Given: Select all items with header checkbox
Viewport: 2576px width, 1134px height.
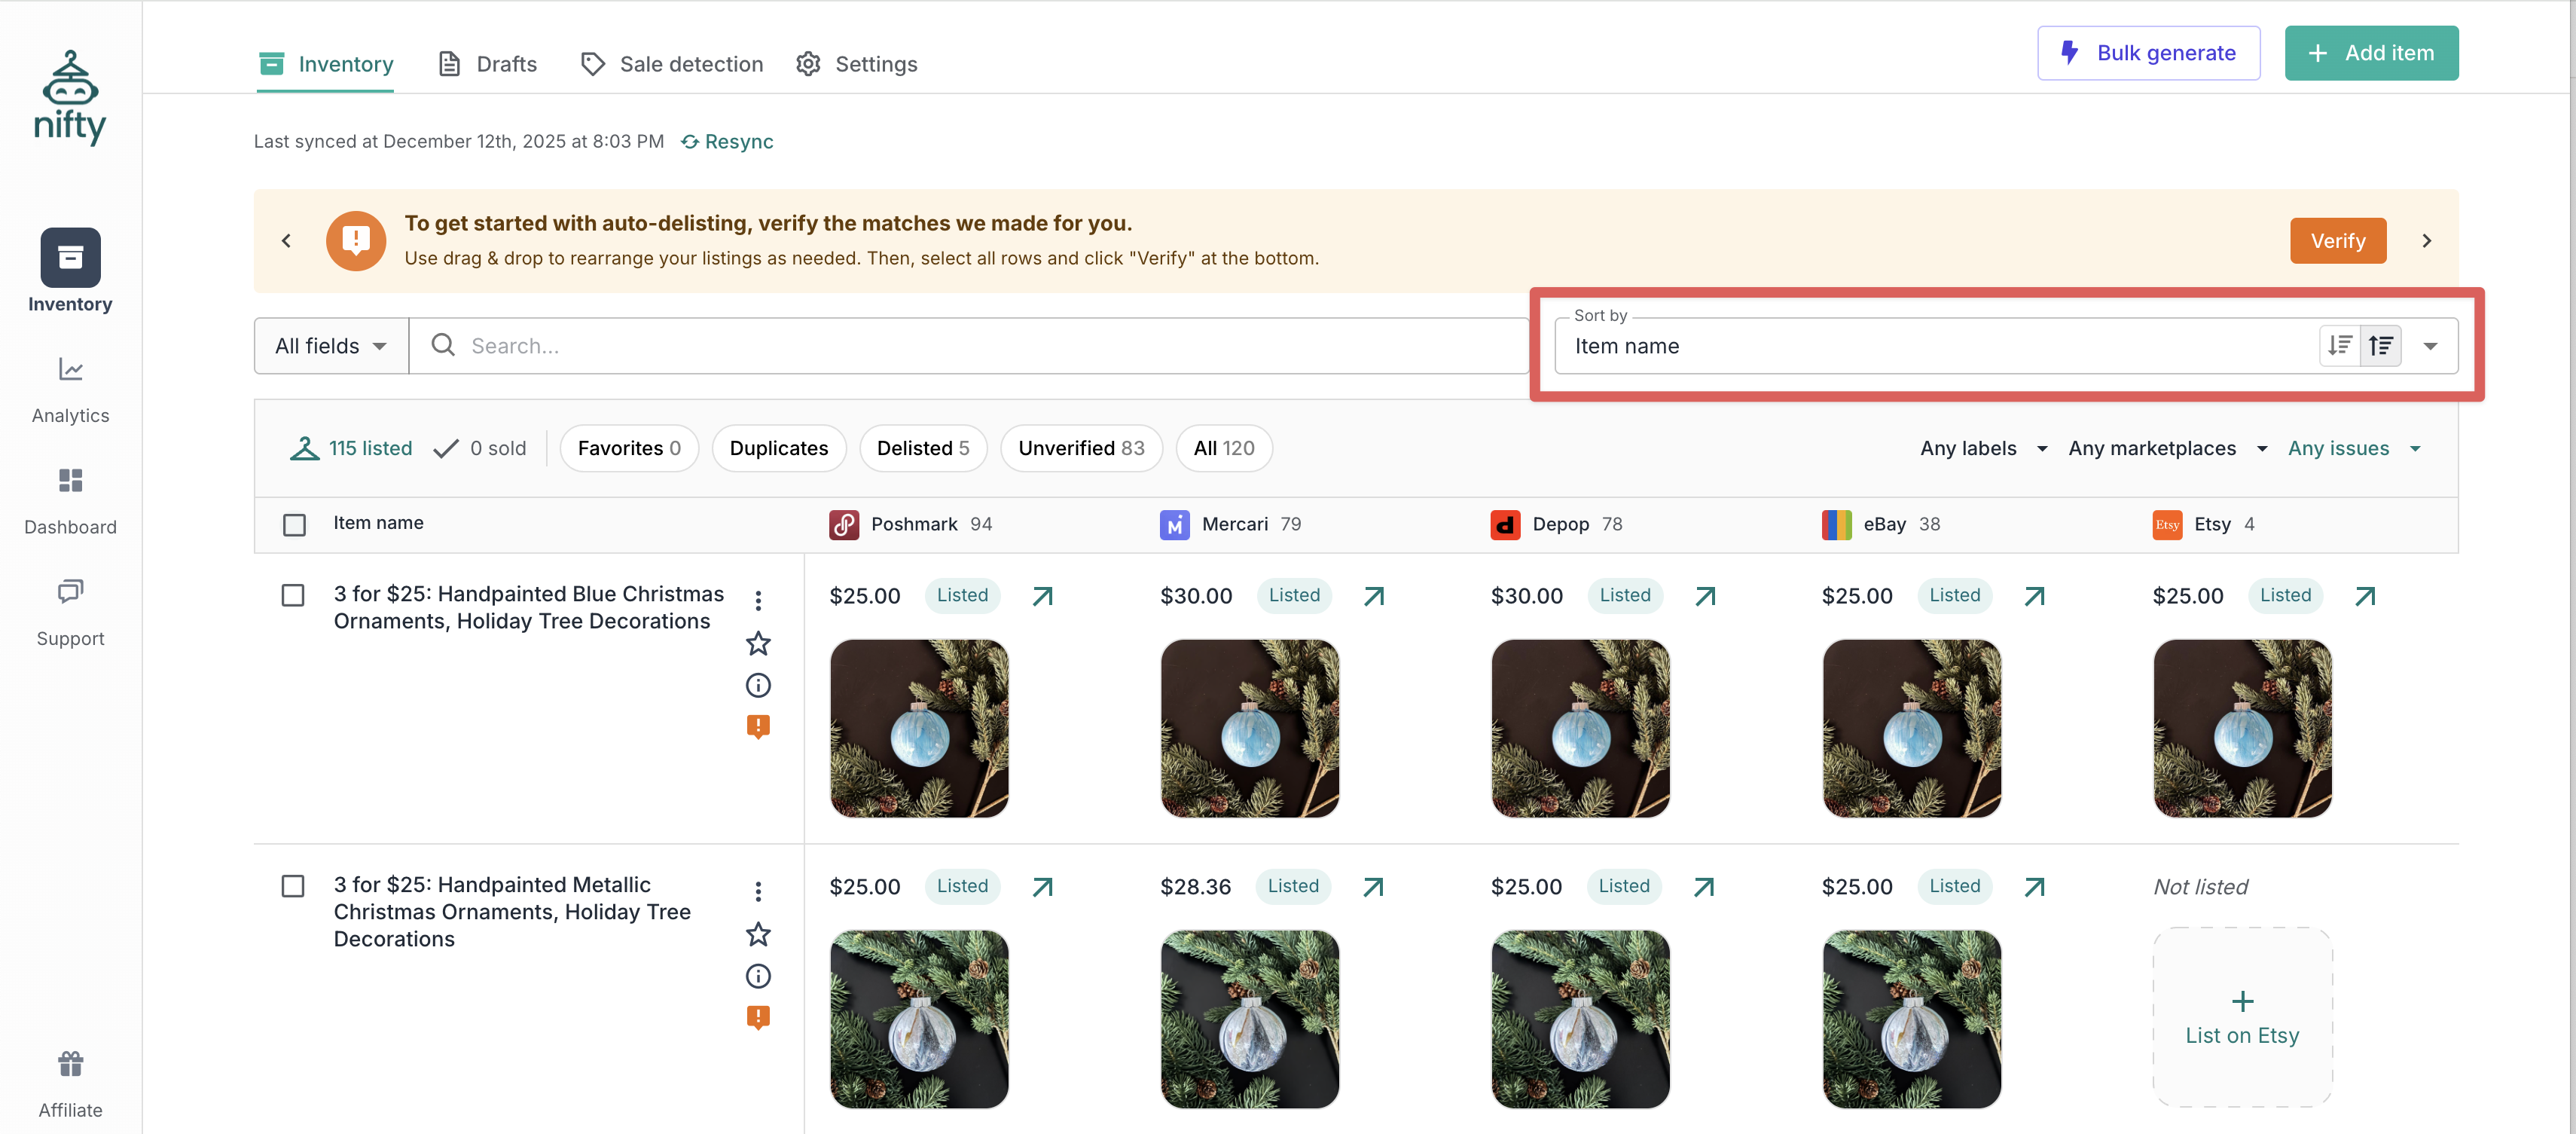Looking at the screenshot, I should pyautogui.click(x=294, y=524).
